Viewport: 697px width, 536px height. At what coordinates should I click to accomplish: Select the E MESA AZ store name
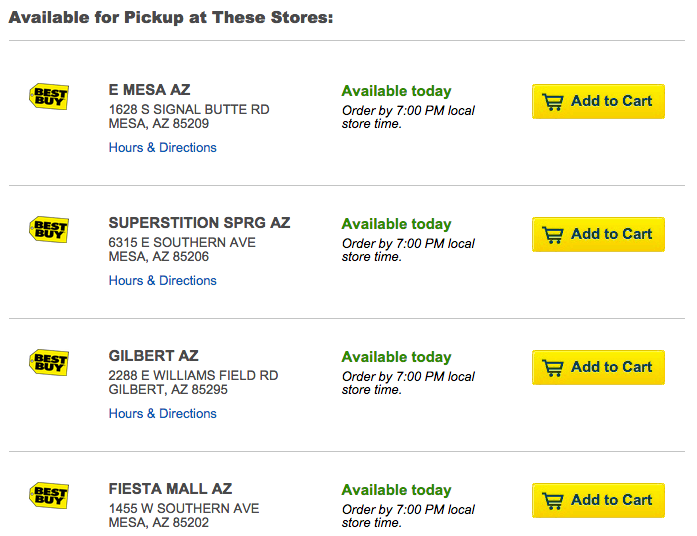coord(149,90)
